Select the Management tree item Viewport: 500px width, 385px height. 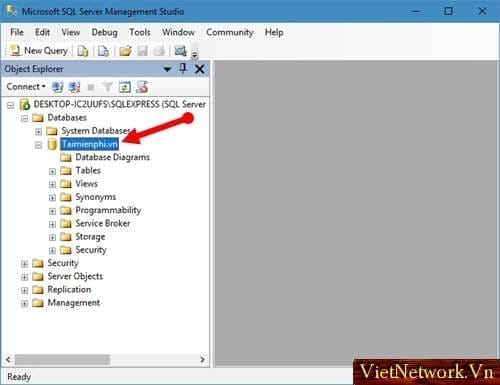tap(73, 303)
